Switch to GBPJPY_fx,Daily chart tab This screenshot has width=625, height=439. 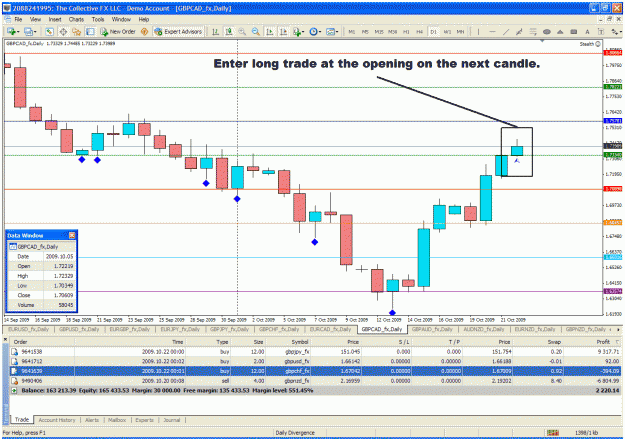229,329
